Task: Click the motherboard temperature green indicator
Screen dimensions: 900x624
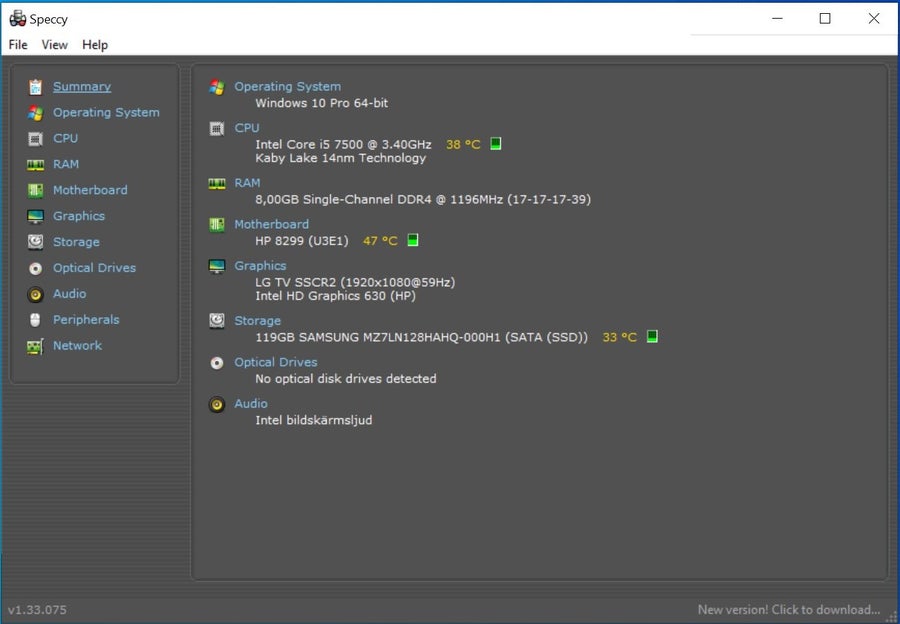Action: pyautogui.click(x=413, y=240)
